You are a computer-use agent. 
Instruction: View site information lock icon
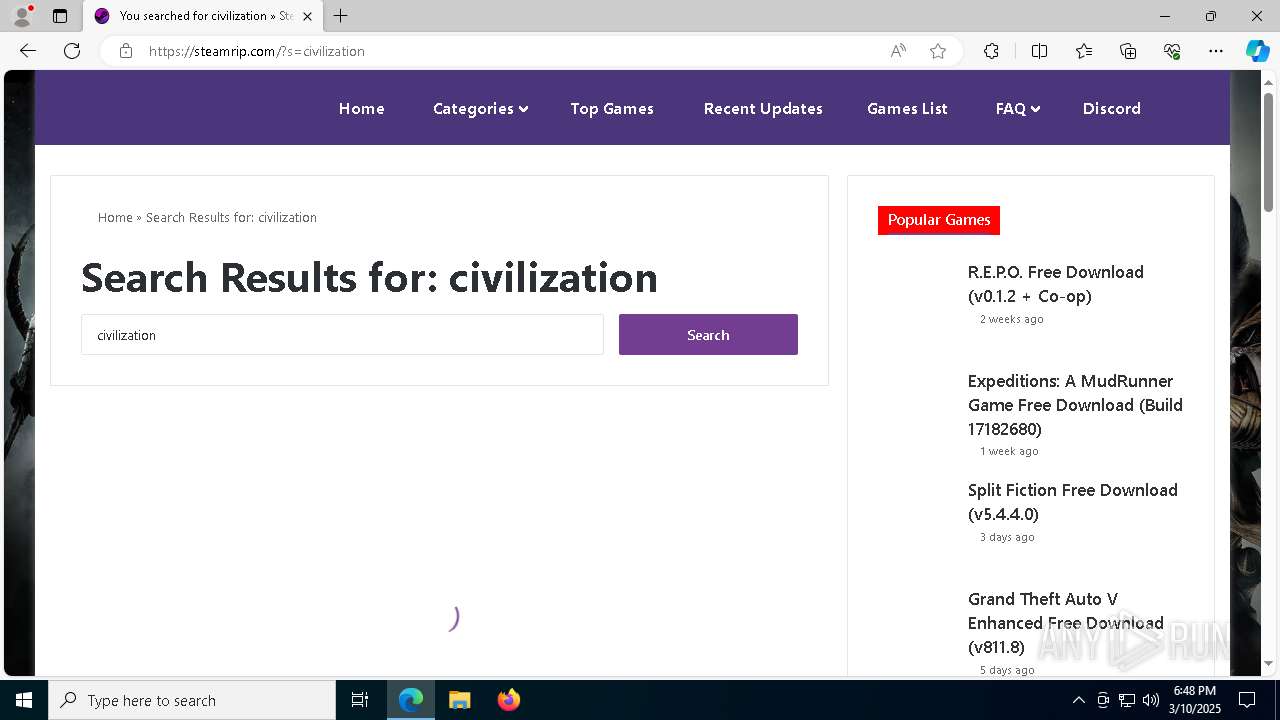[126, 51]
